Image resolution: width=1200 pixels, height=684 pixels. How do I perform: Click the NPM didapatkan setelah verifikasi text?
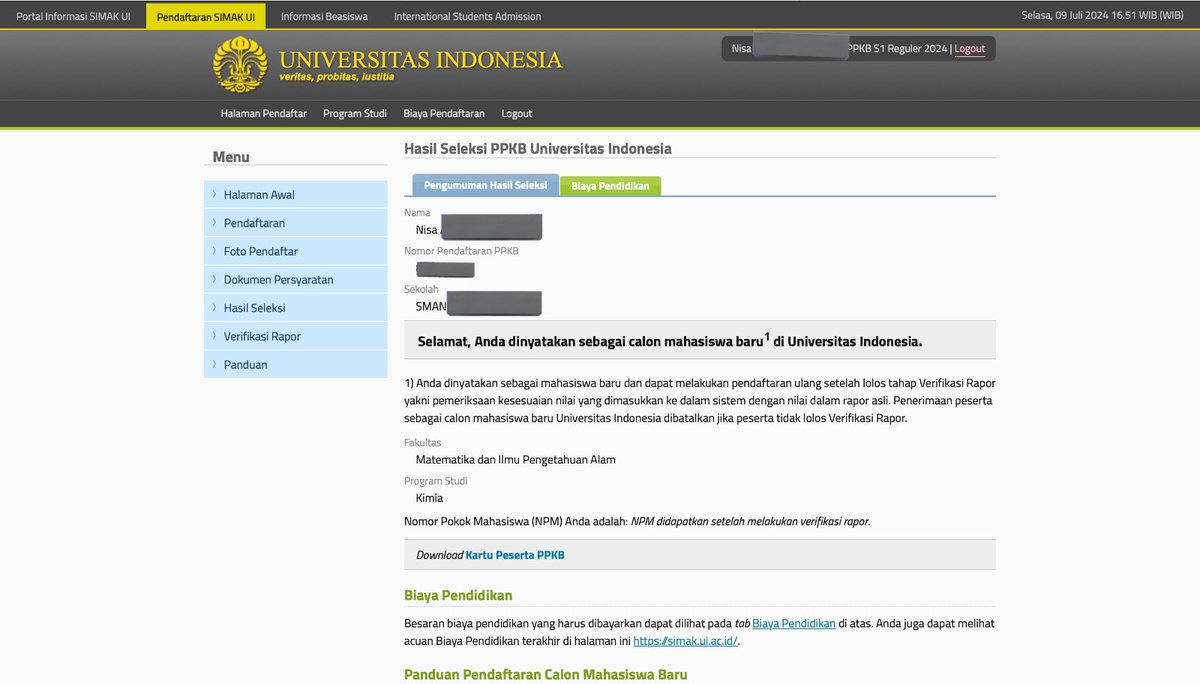(751, 521)
